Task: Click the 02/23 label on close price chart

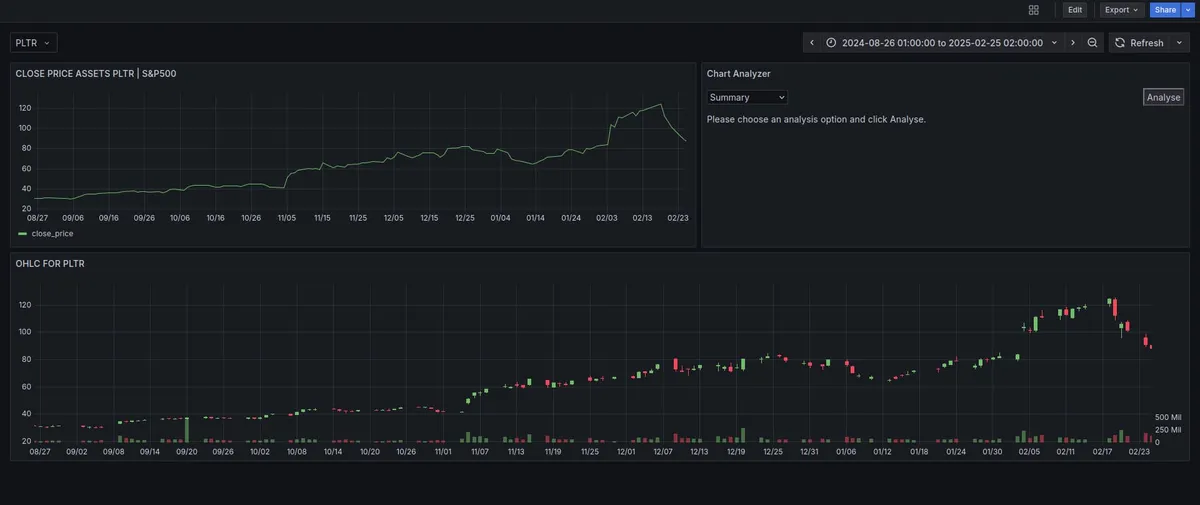Action: (678, 217)
